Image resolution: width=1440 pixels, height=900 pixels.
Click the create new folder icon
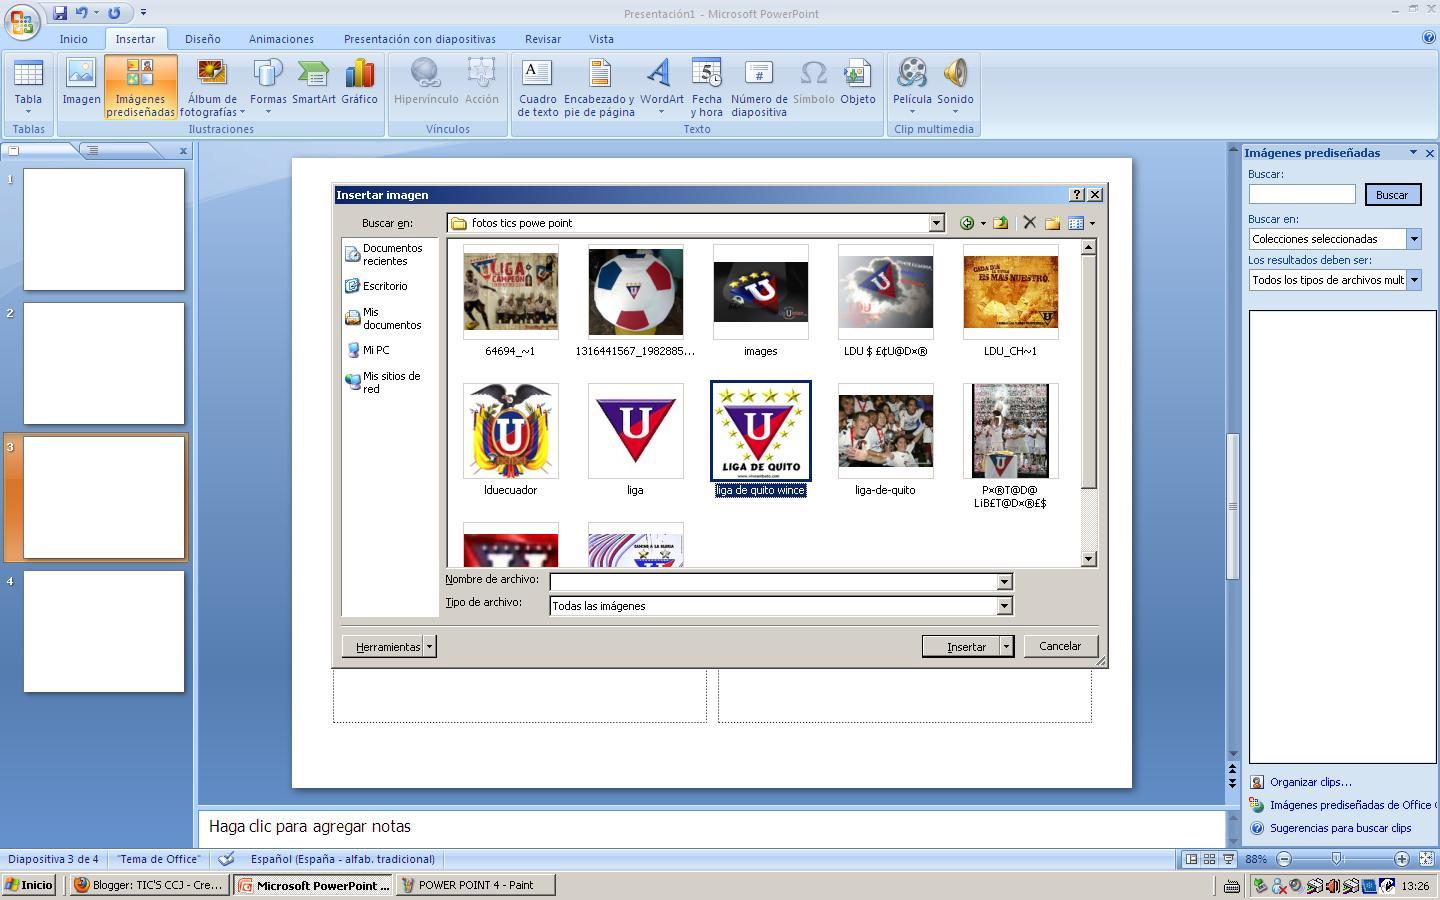click(1052, 223)
